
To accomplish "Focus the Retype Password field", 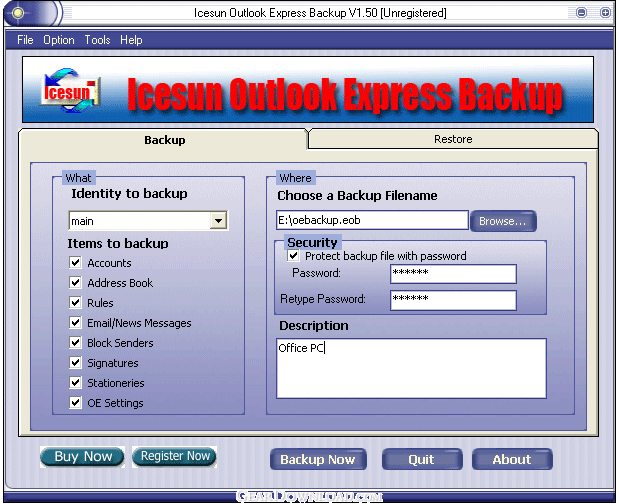I will 453,300.
